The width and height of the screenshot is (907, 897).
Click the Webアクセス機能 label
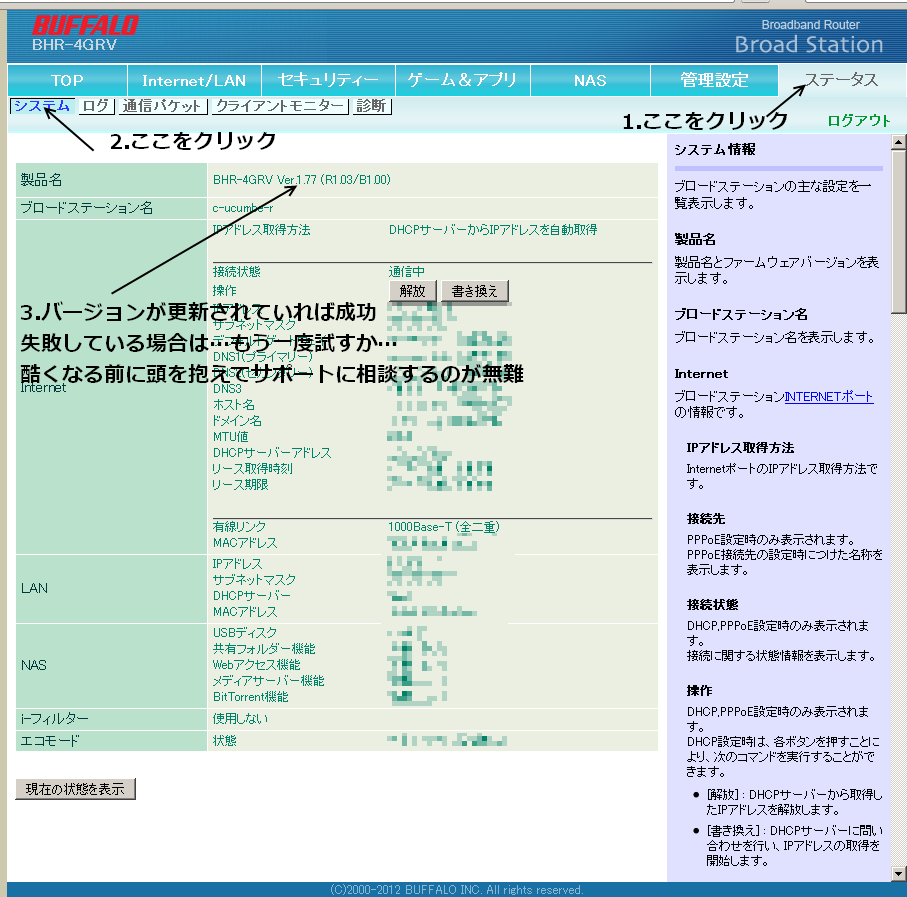256,665
